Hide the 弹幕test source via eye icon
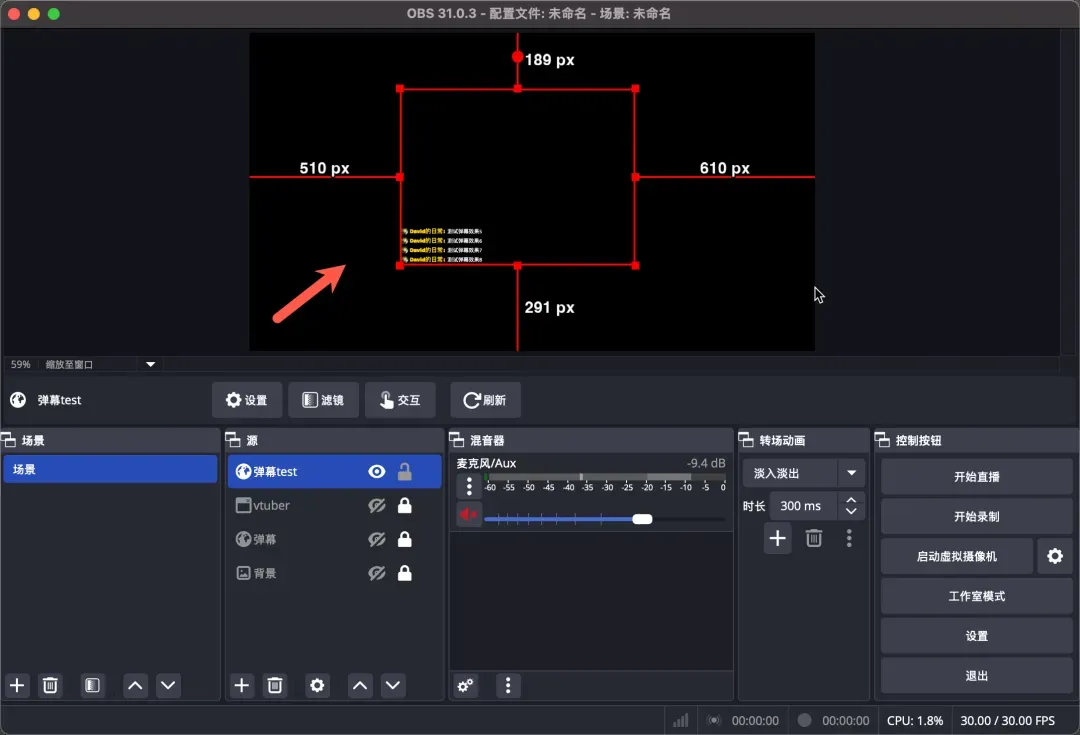Viewport: 1080px width, 735px height. click(377, 471)
